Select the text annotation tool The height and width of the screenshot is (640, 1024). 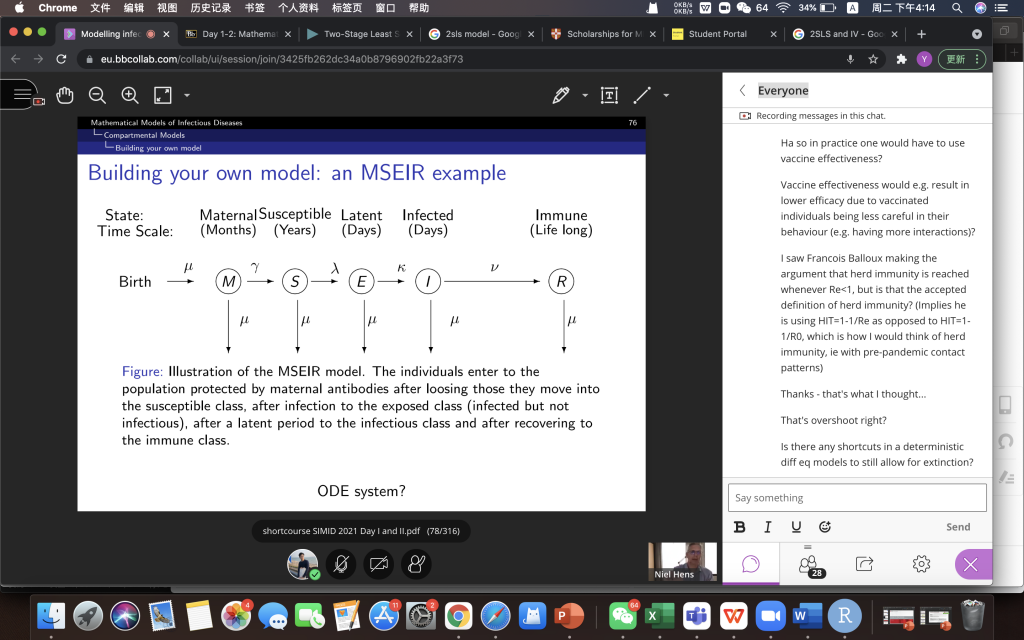pos(609,95)
